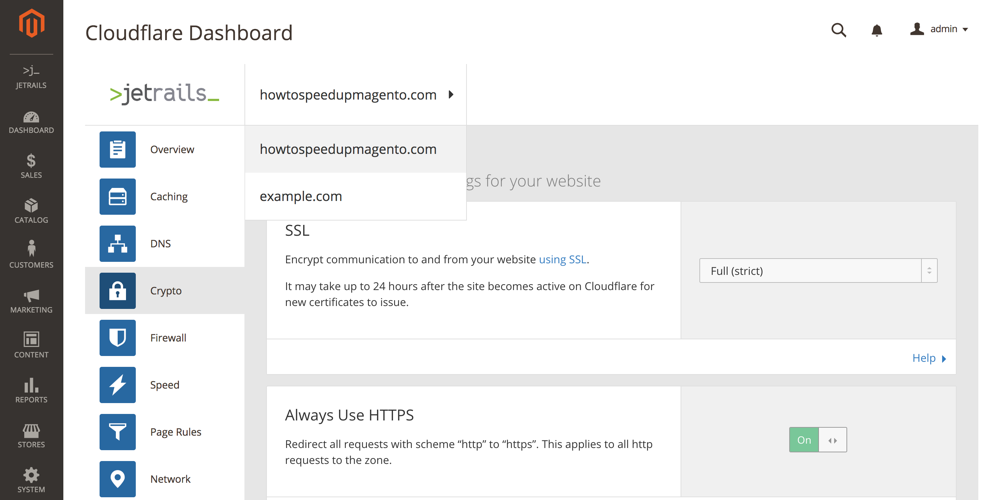
Task: Click the jetrails logo
Action: coord(165,94)
